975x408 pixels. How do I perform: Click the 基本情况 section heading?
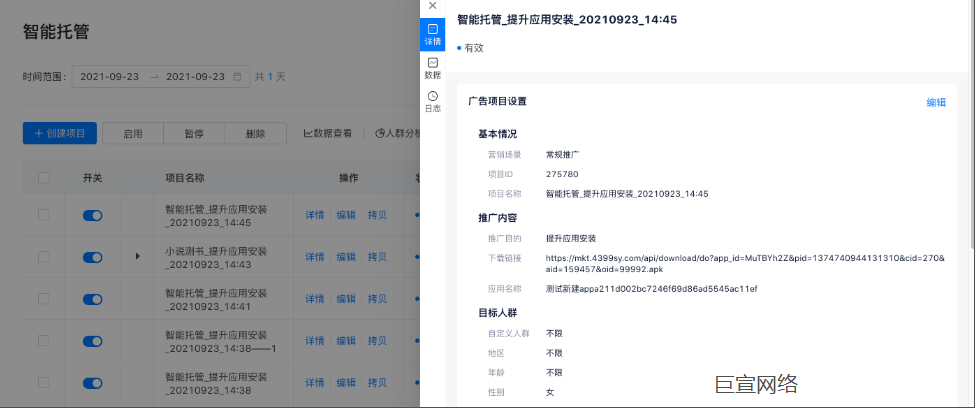click(497, 134)
